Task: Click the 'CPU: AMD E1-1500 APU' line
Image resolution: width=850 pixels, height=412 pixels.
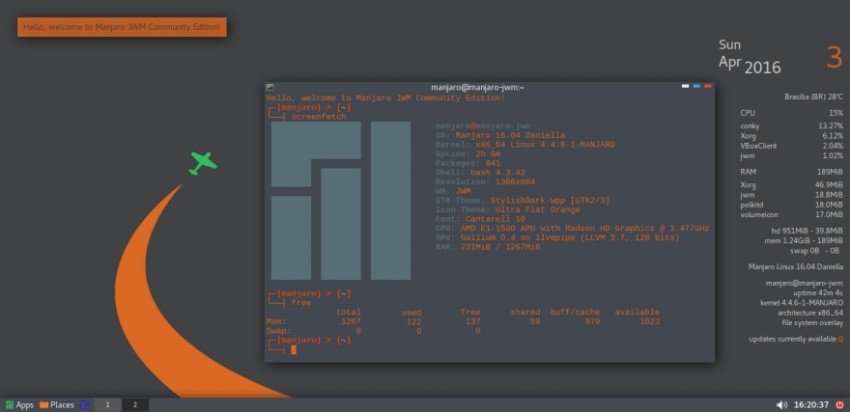Action: (572, 228)
